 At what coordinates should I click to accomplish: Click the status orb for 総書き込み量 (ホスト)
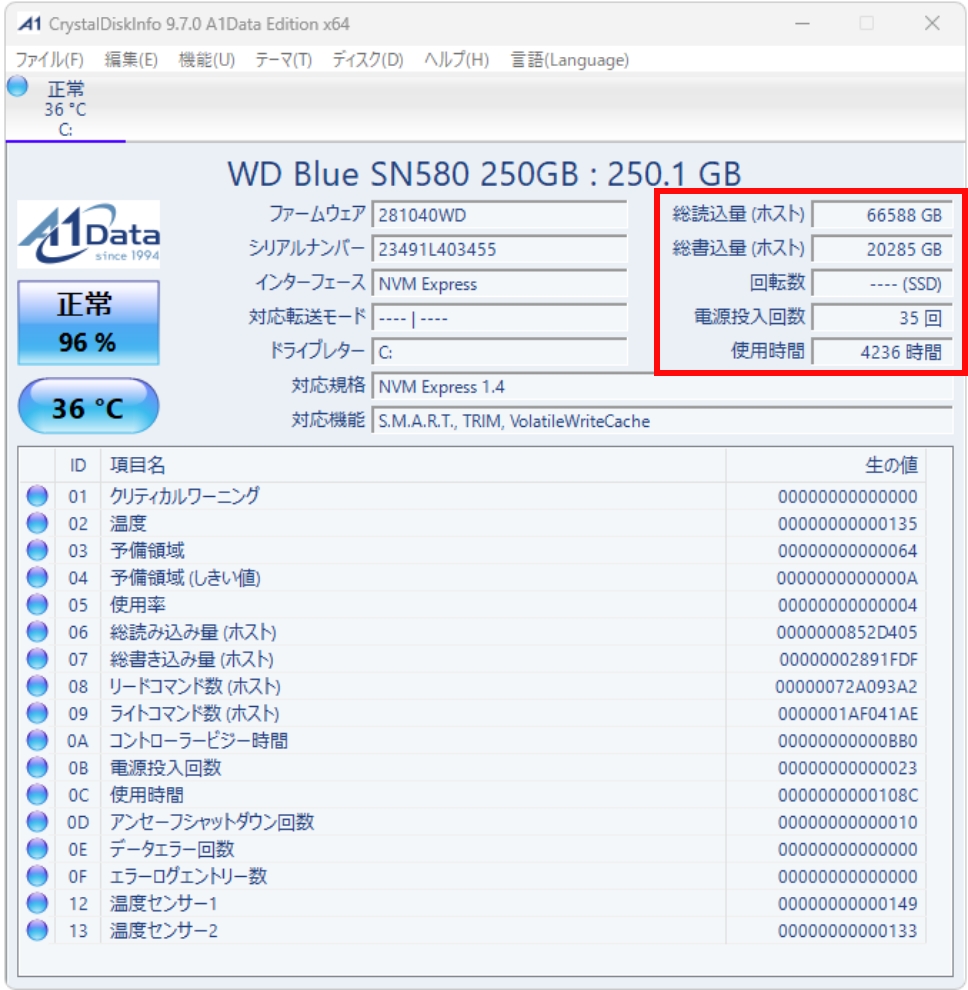37,659
